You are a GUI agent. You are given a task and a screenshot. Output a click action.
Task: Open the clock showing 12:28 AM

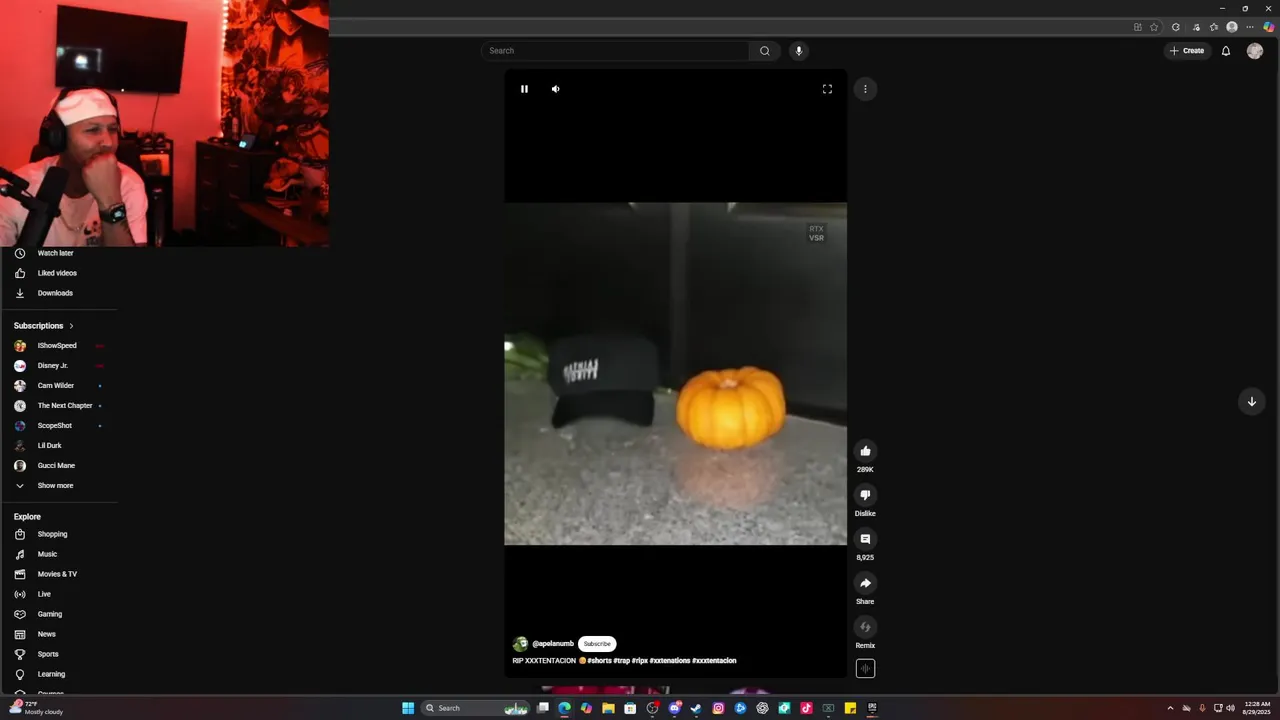pyautogui.click(x=1257, y=708)
